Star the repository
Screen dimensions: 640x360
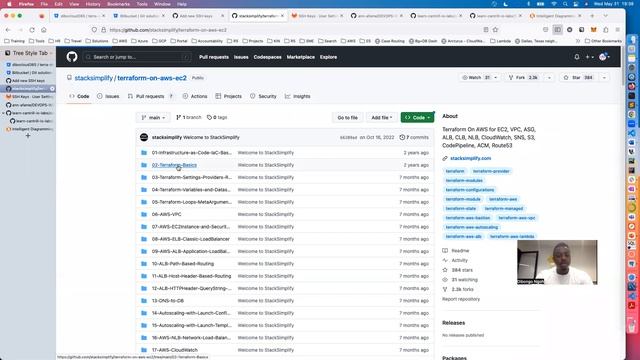tap(578, 78)
